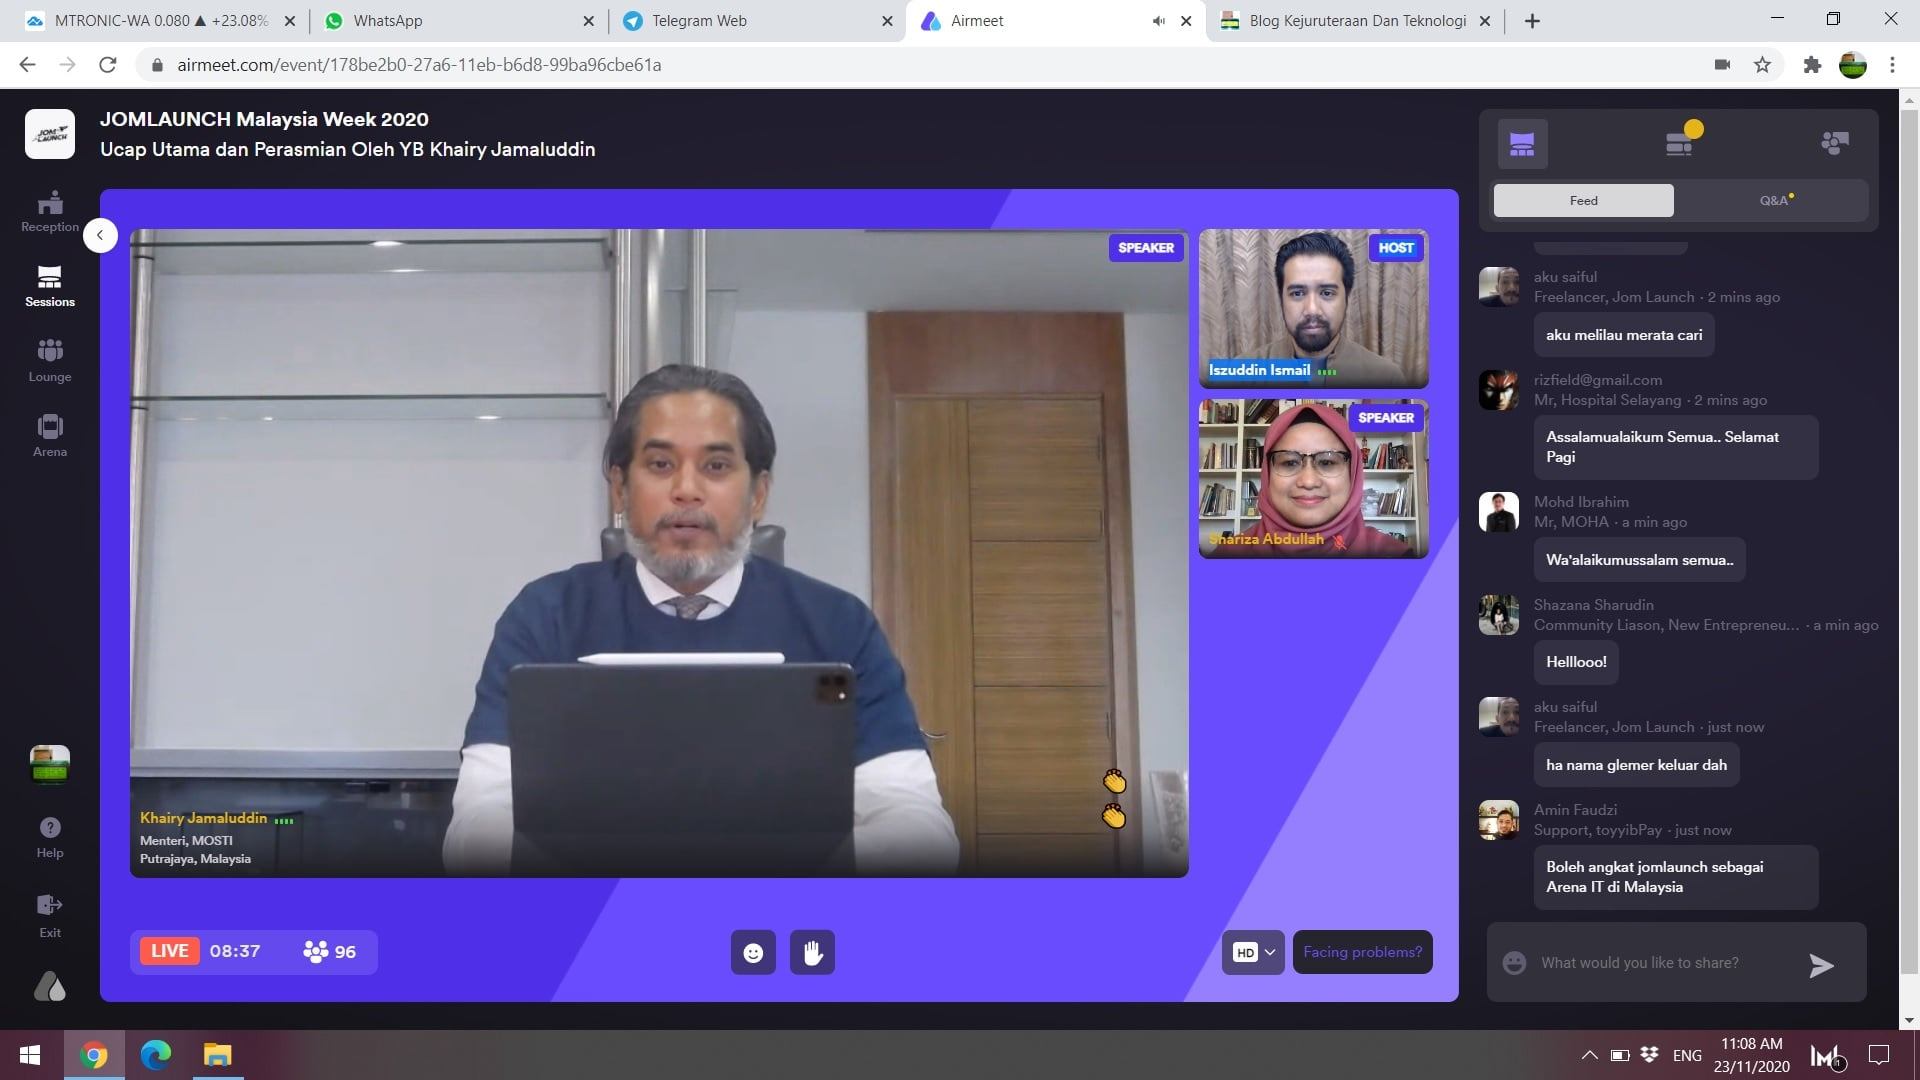Expand the HD video quality dropdown
The width and height of the screenshot is (1920, 1080).
1253,952
